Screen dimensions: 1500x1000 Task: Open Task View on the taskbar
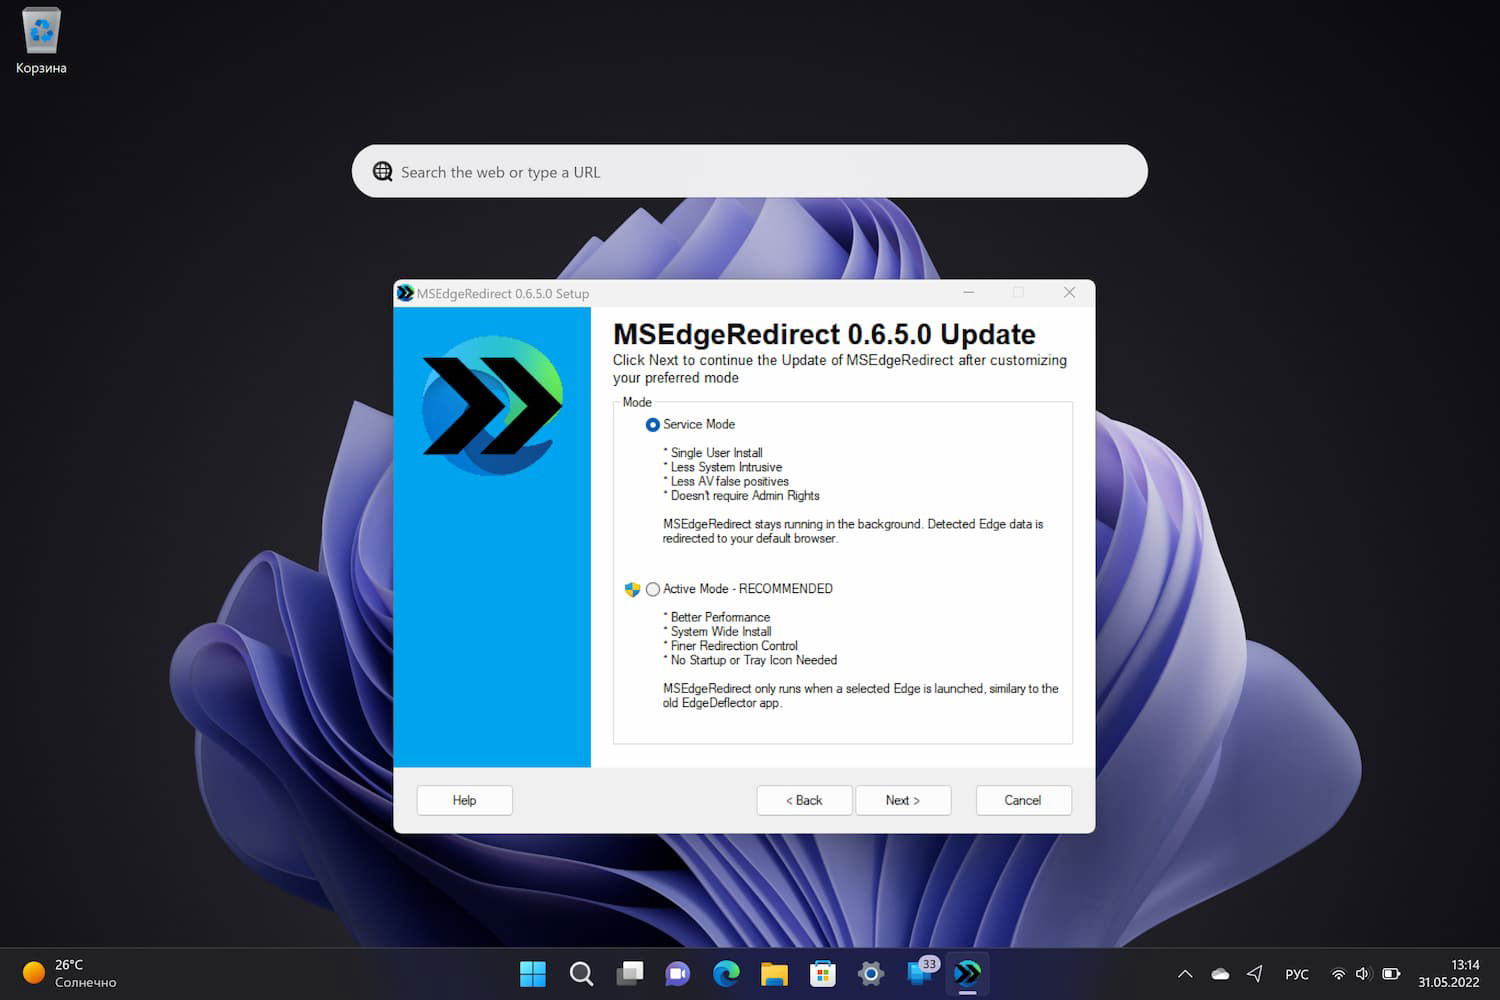coord(630,973)
